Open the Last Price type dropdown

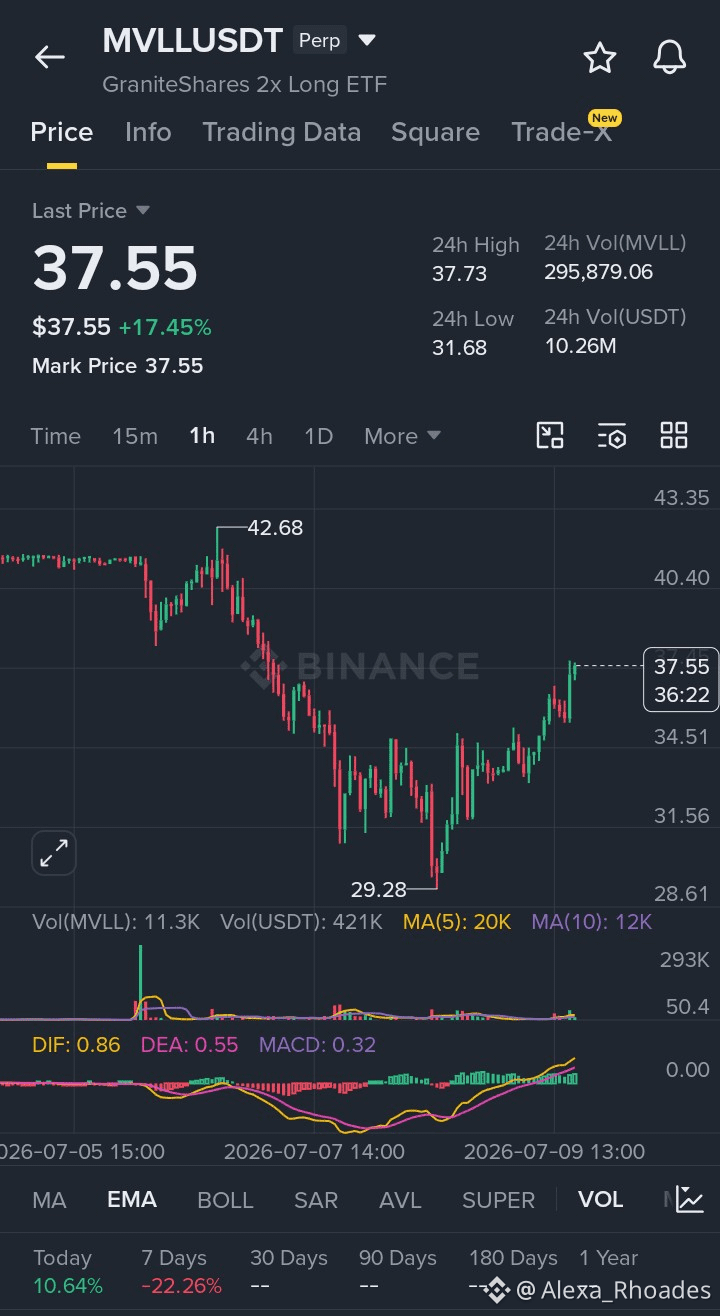pyautogui.click(x=91, y=211)
